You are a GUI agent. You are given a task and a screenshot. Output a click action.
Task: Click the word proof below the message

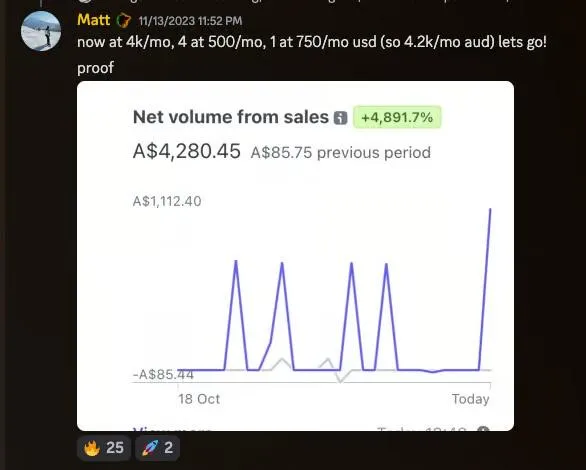95,68
